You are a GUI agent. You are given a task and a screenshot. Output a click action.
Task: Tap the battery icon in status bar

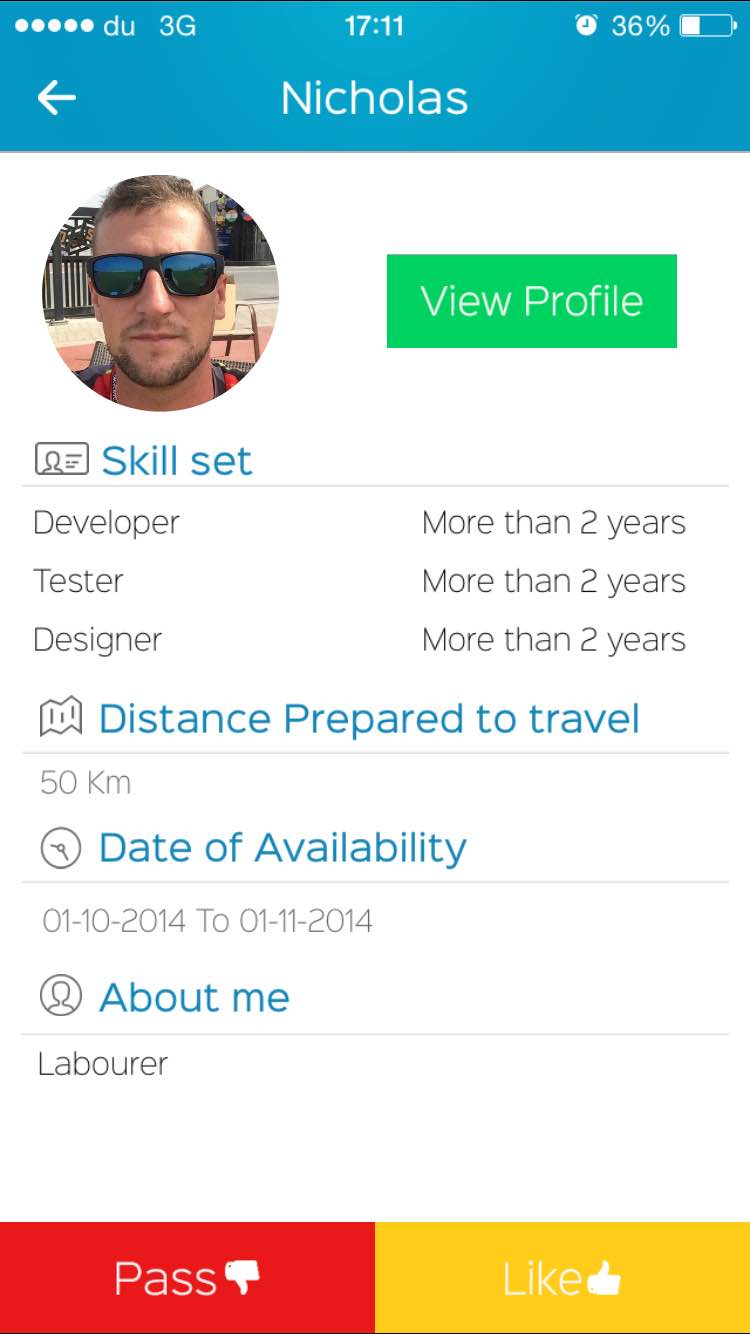(706, 26)
